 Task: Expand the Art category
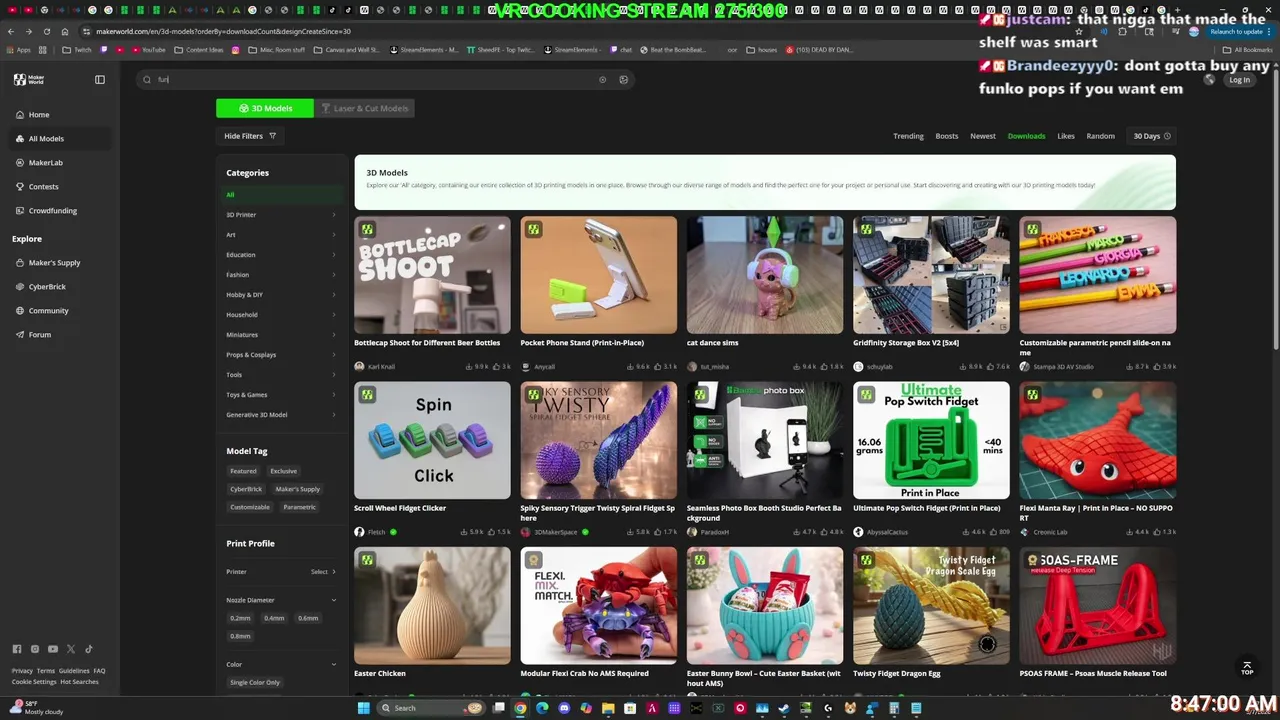tap(281, 235)
